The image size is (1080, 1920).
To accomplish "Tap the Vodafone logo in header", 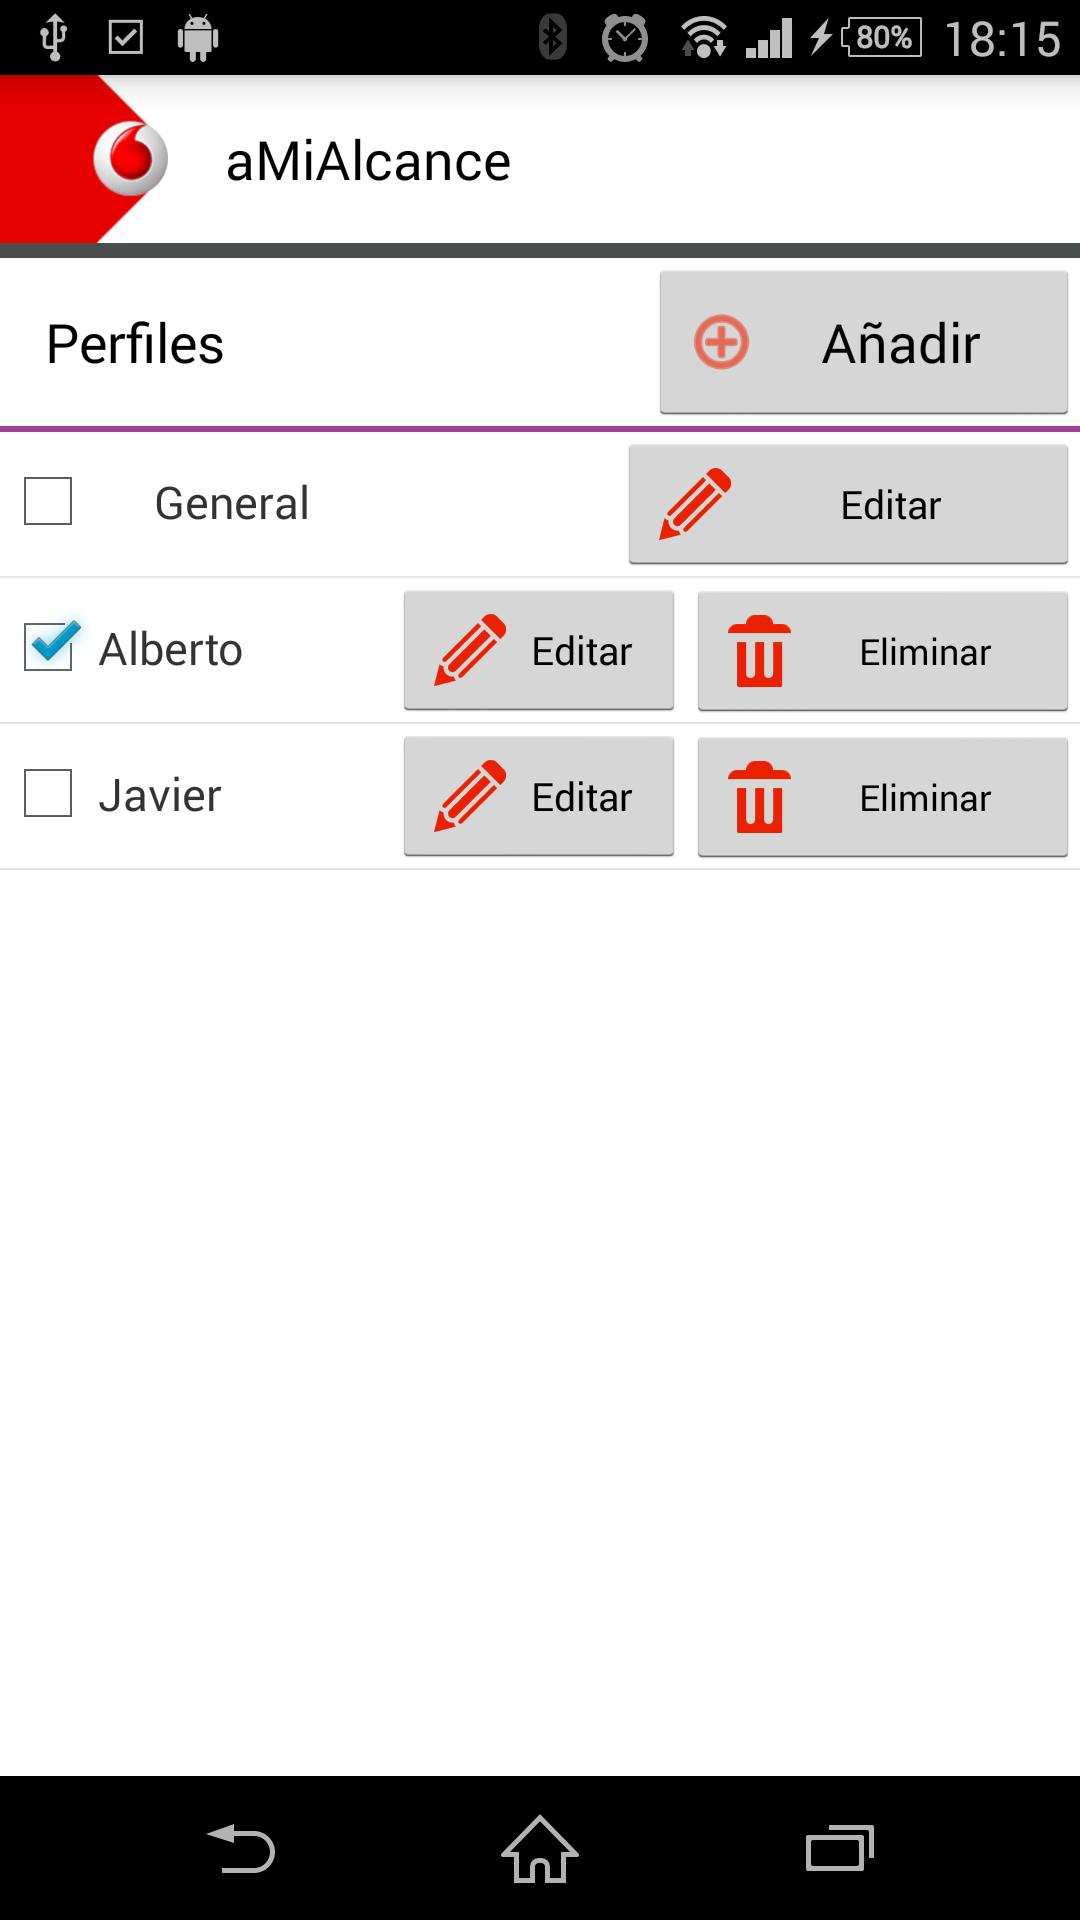I will (x=130, y=159).
